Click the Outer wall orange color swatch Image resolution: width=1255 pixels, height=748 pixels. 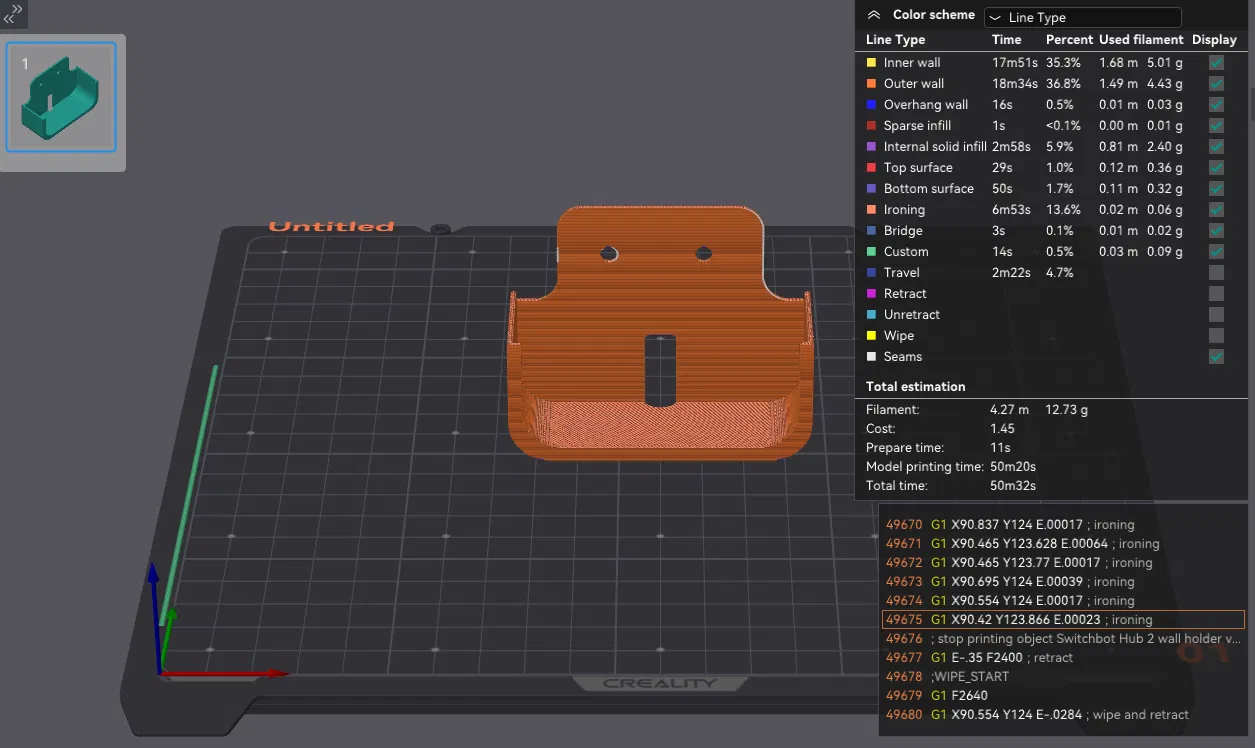(871, 83)
